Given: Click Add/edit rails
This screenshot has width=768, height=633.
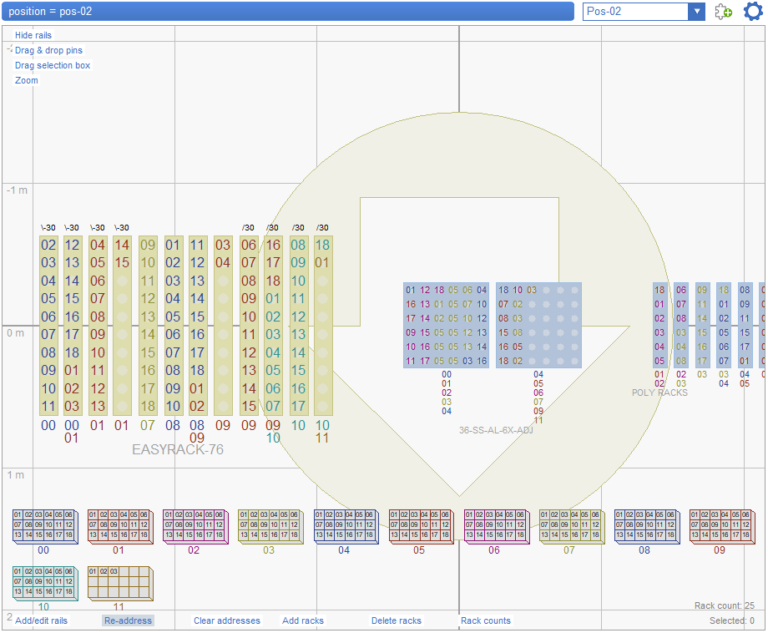Looking at the screenshot, I should [41, 621].
